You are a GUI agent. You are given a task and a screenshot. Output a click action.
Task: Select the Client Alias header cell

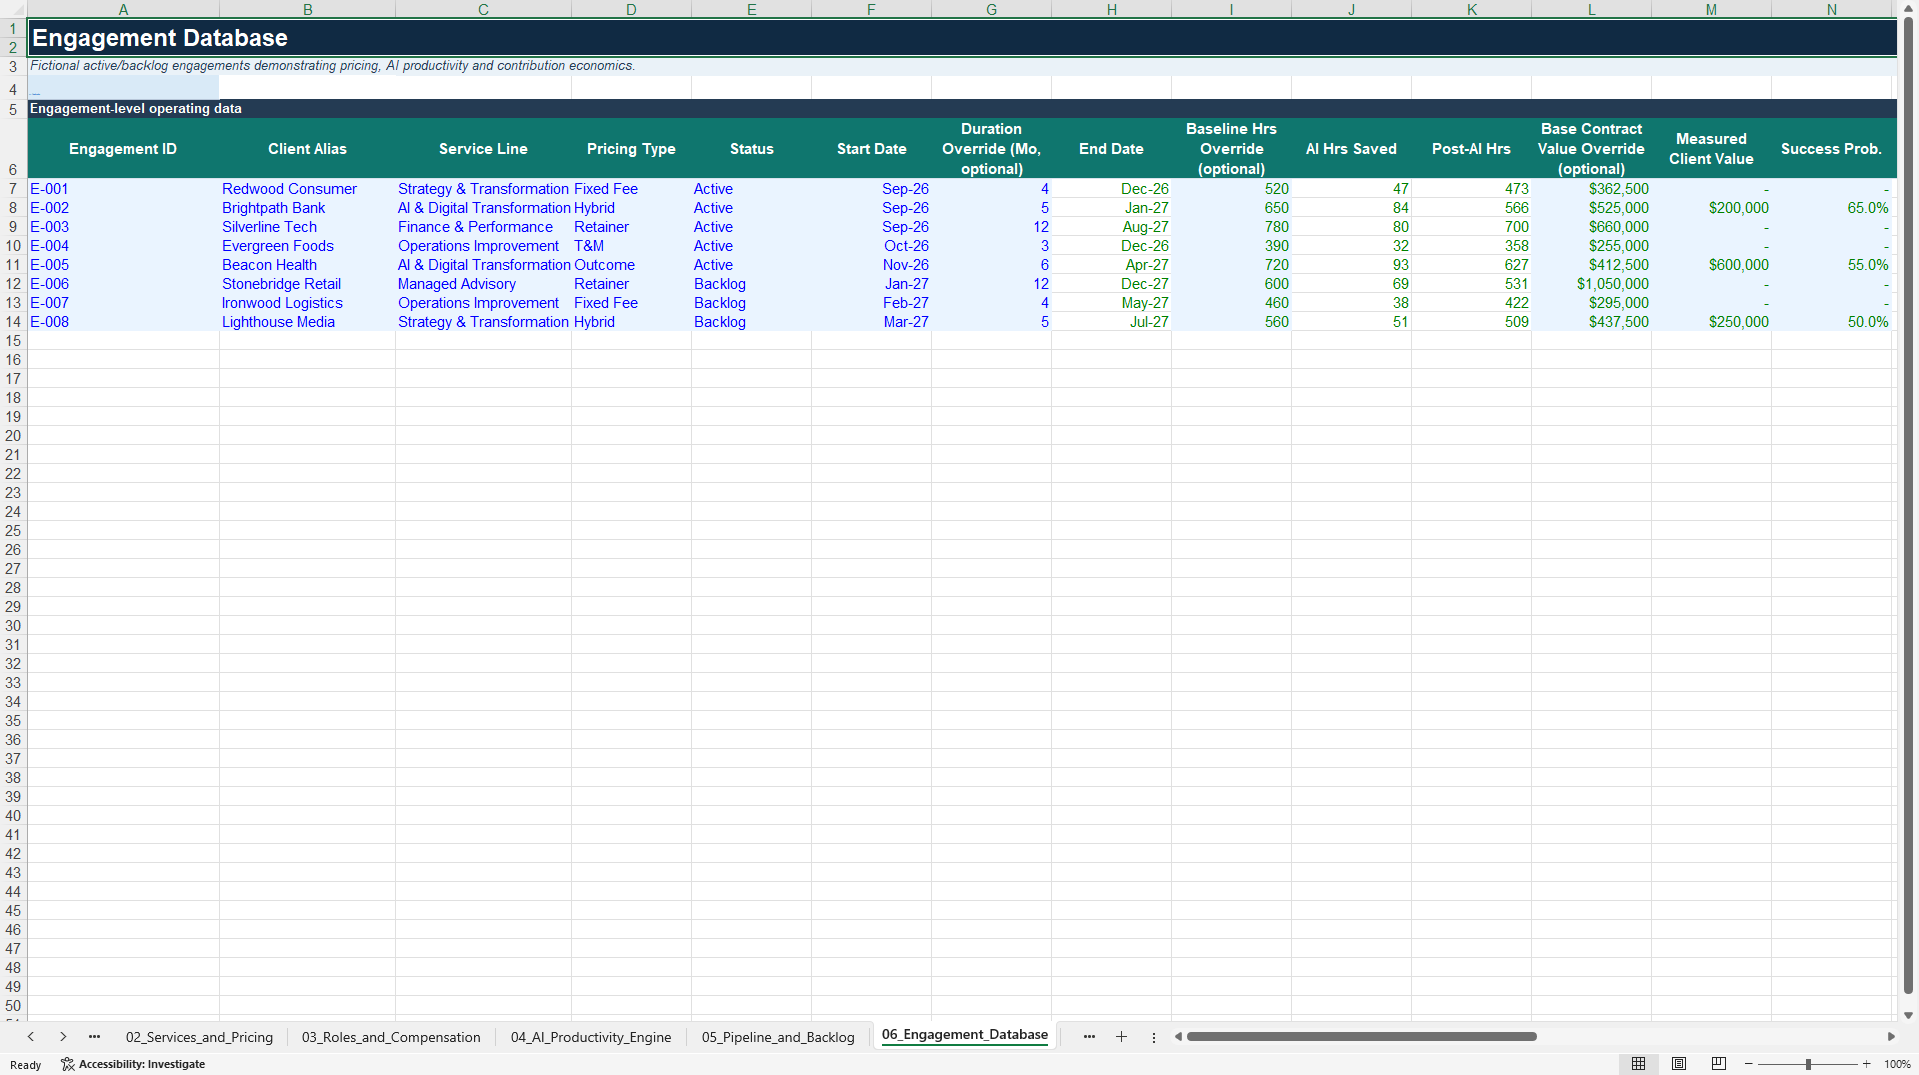307,149
